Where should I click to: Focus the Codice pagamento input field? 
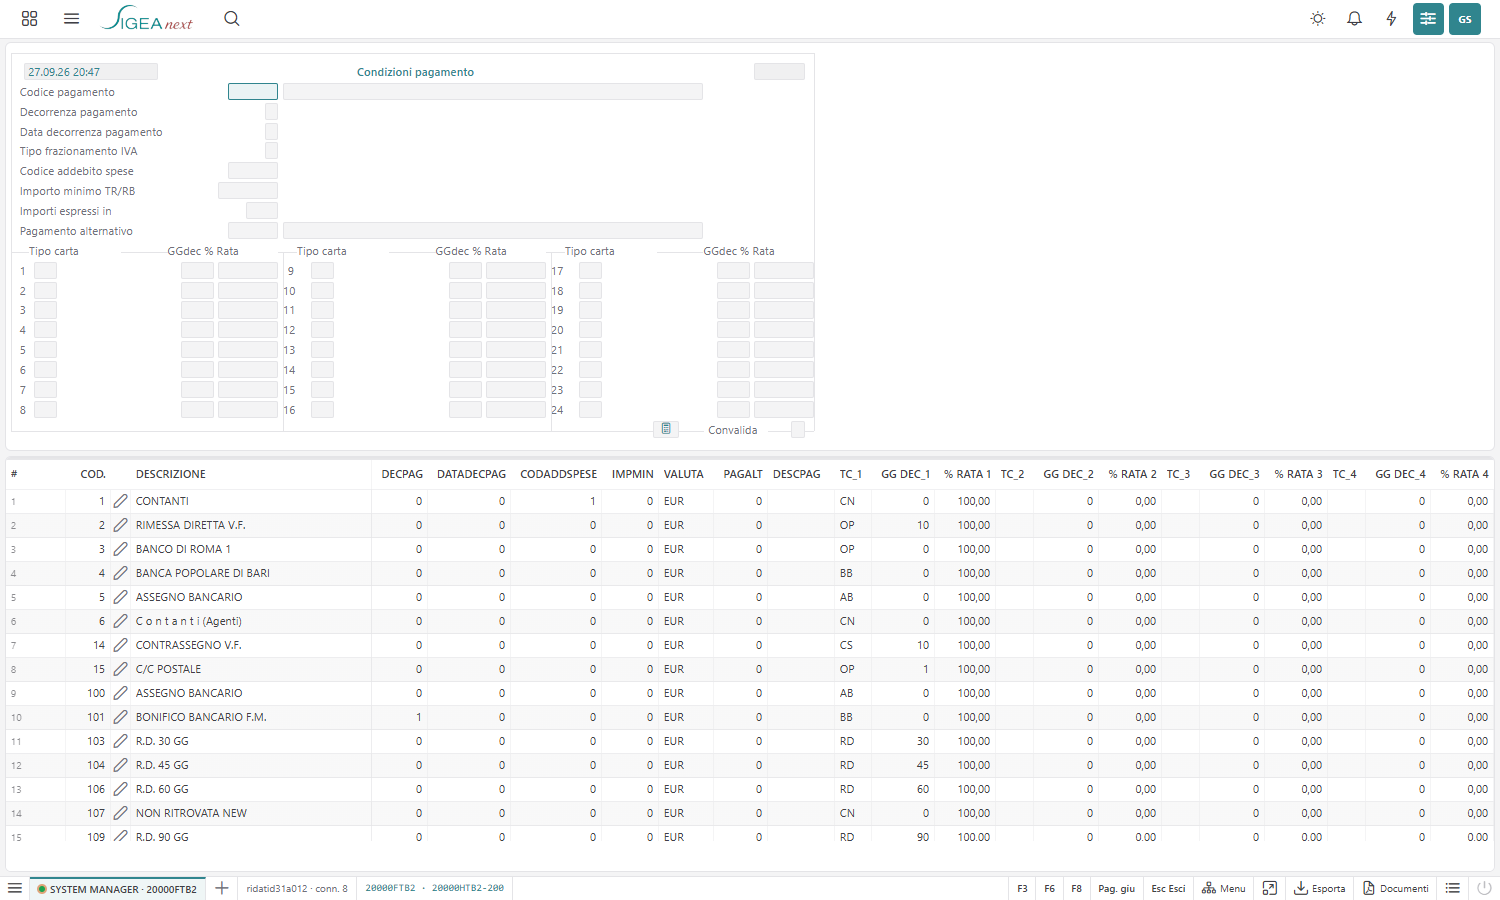pos(253,91)
